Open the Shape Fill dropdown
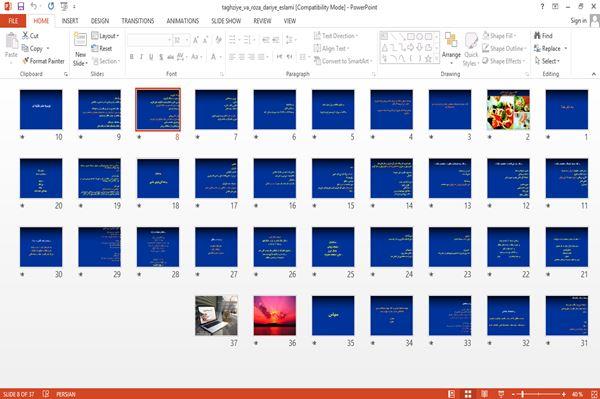 (499, 36)
